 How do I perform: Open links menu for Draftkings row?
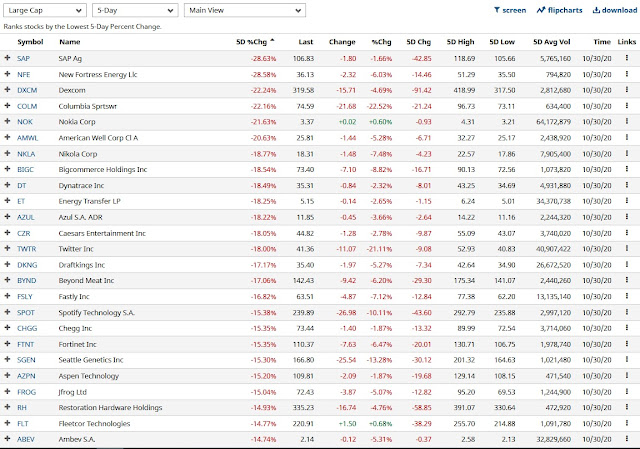[627, 265]
